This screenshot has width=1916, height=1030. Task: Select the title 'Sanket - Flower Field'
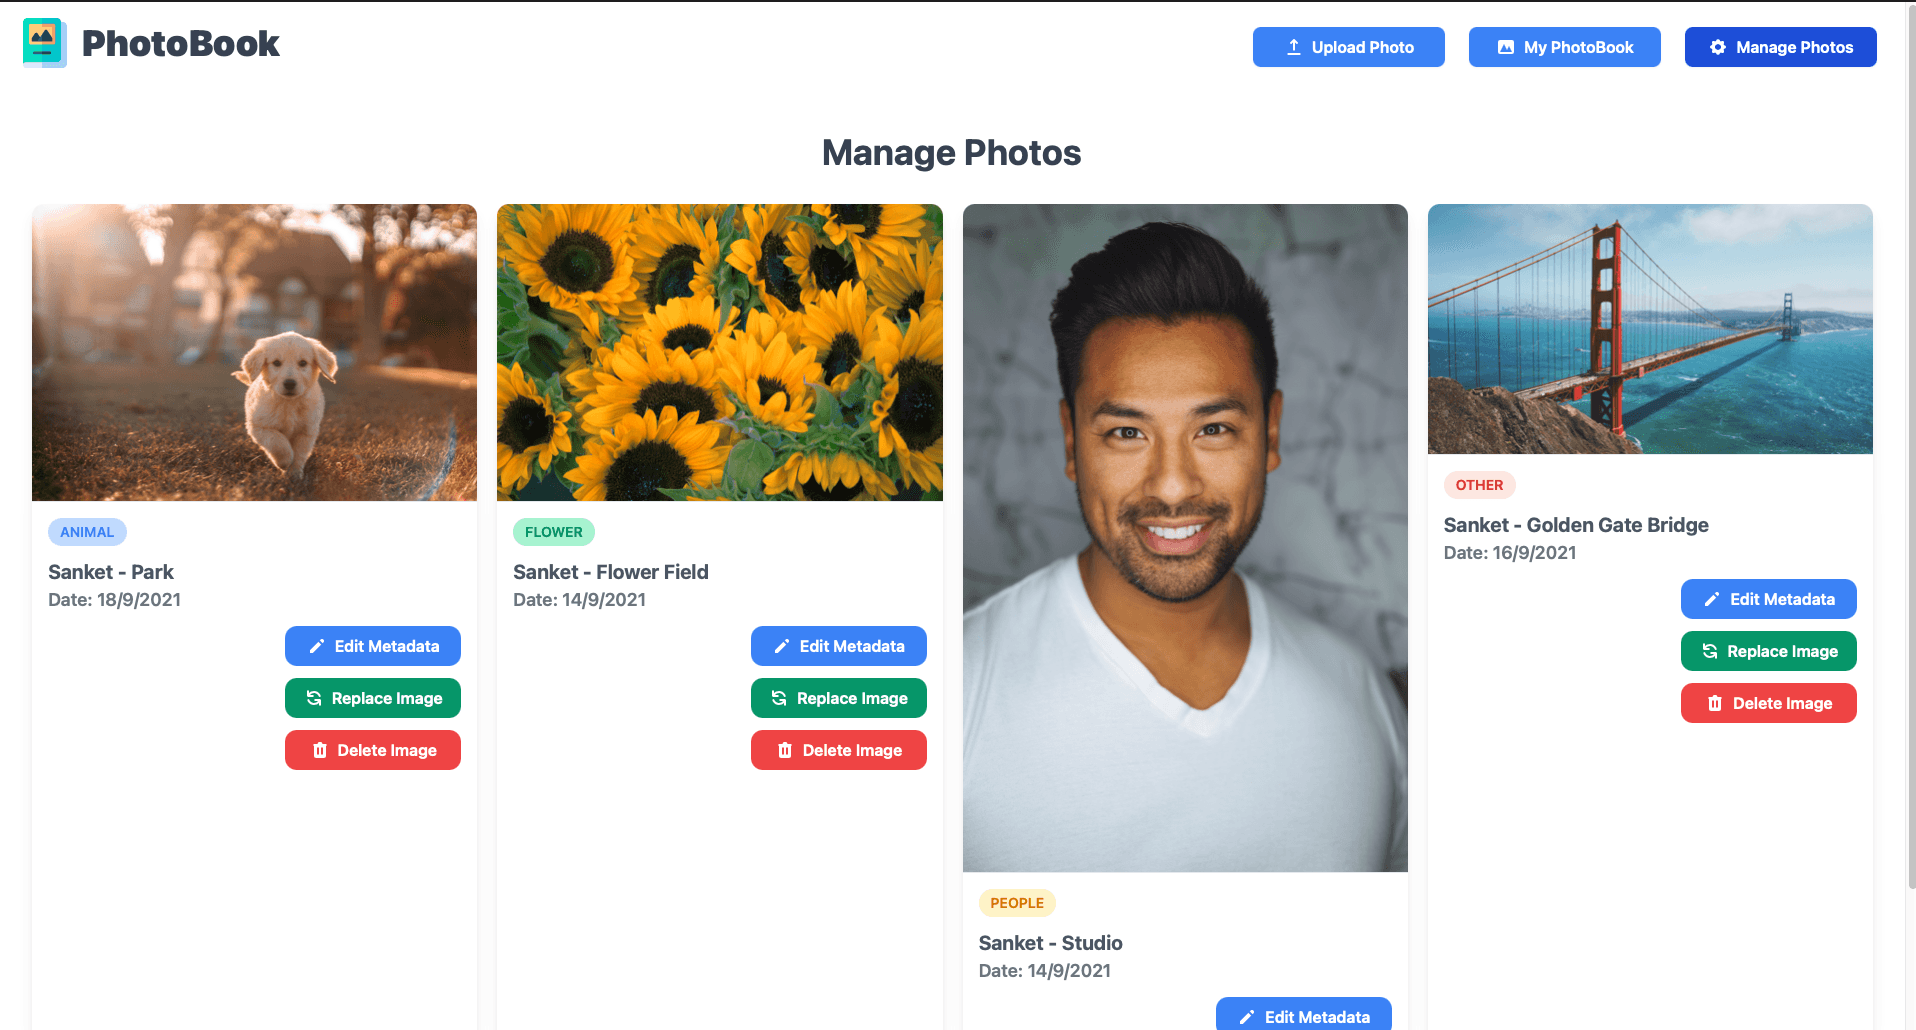tap(611, 572)
